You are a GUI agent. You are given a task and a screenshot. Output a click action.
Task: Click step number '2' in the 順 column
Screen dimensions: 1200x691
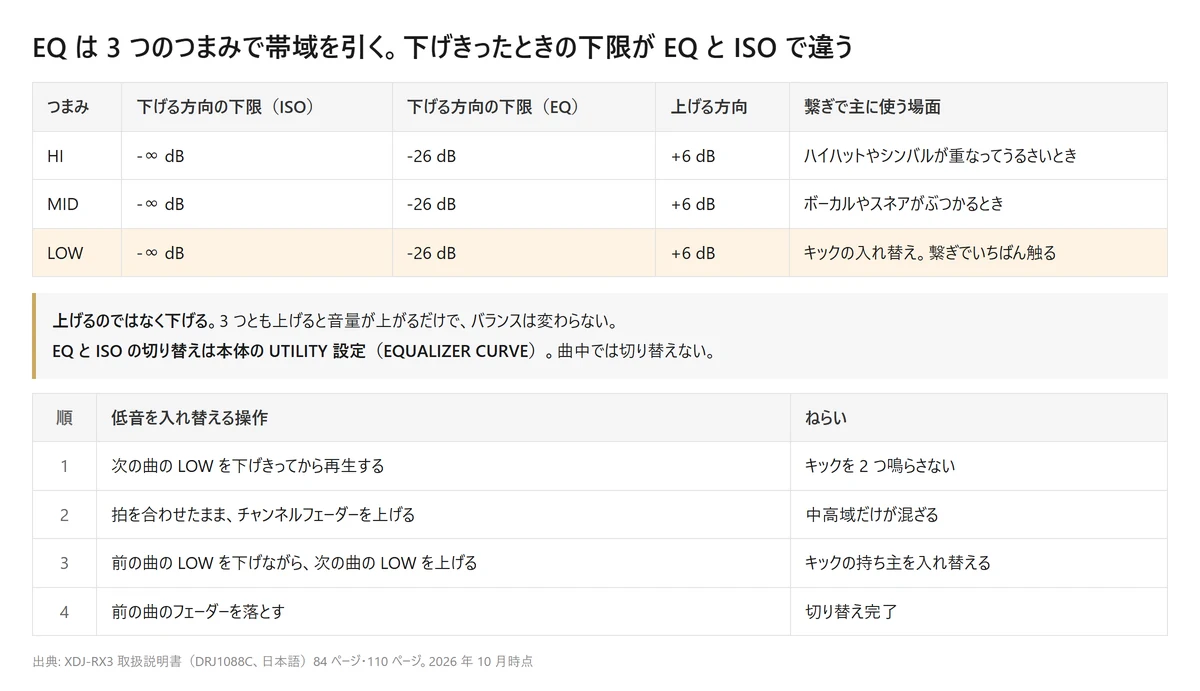(64, 515)
